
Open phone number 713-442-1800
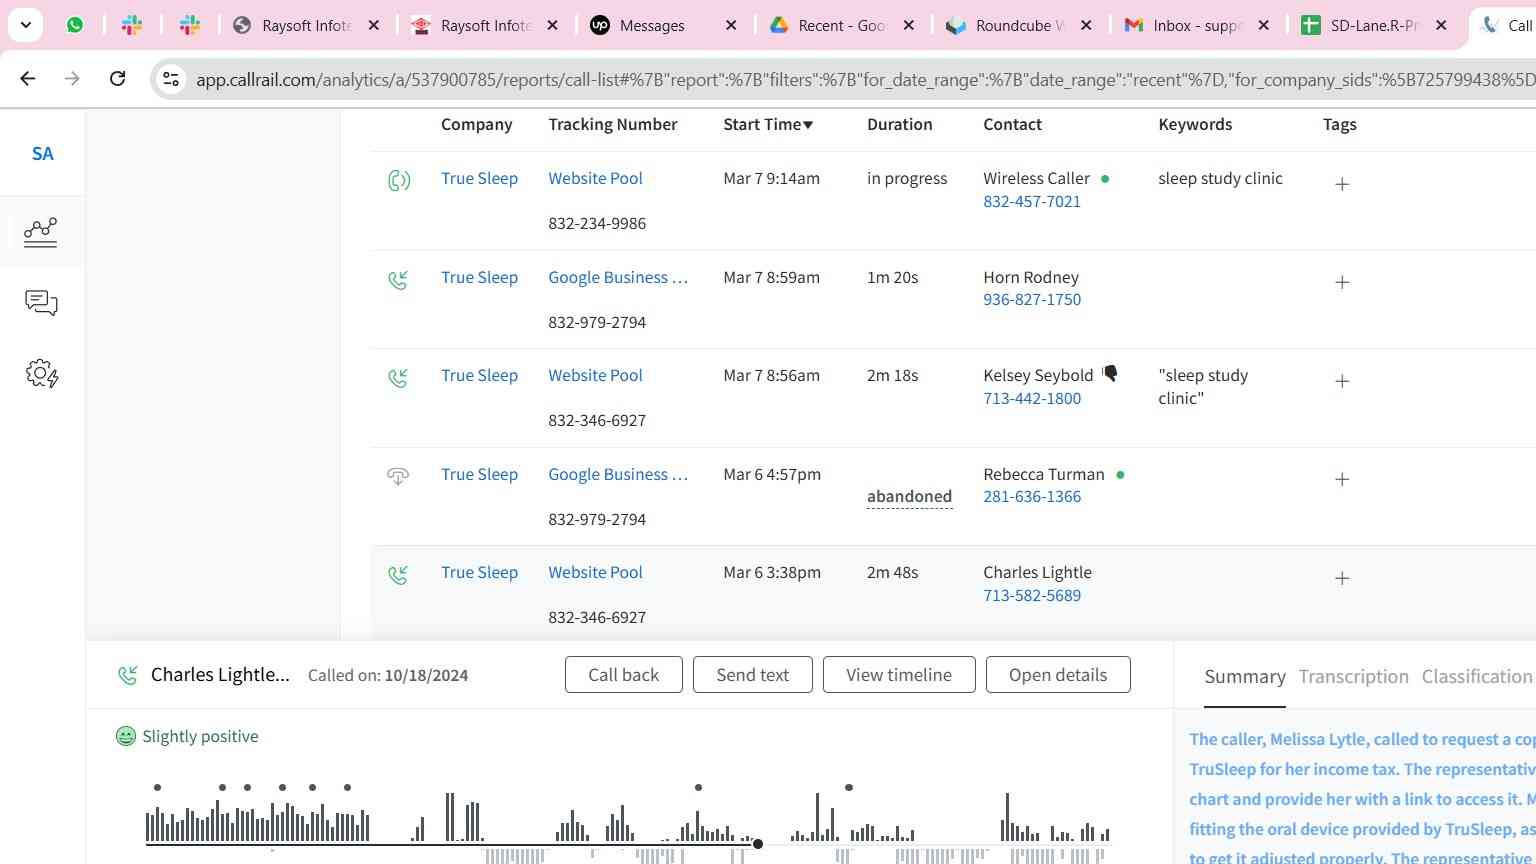(x=1031, y=398)
